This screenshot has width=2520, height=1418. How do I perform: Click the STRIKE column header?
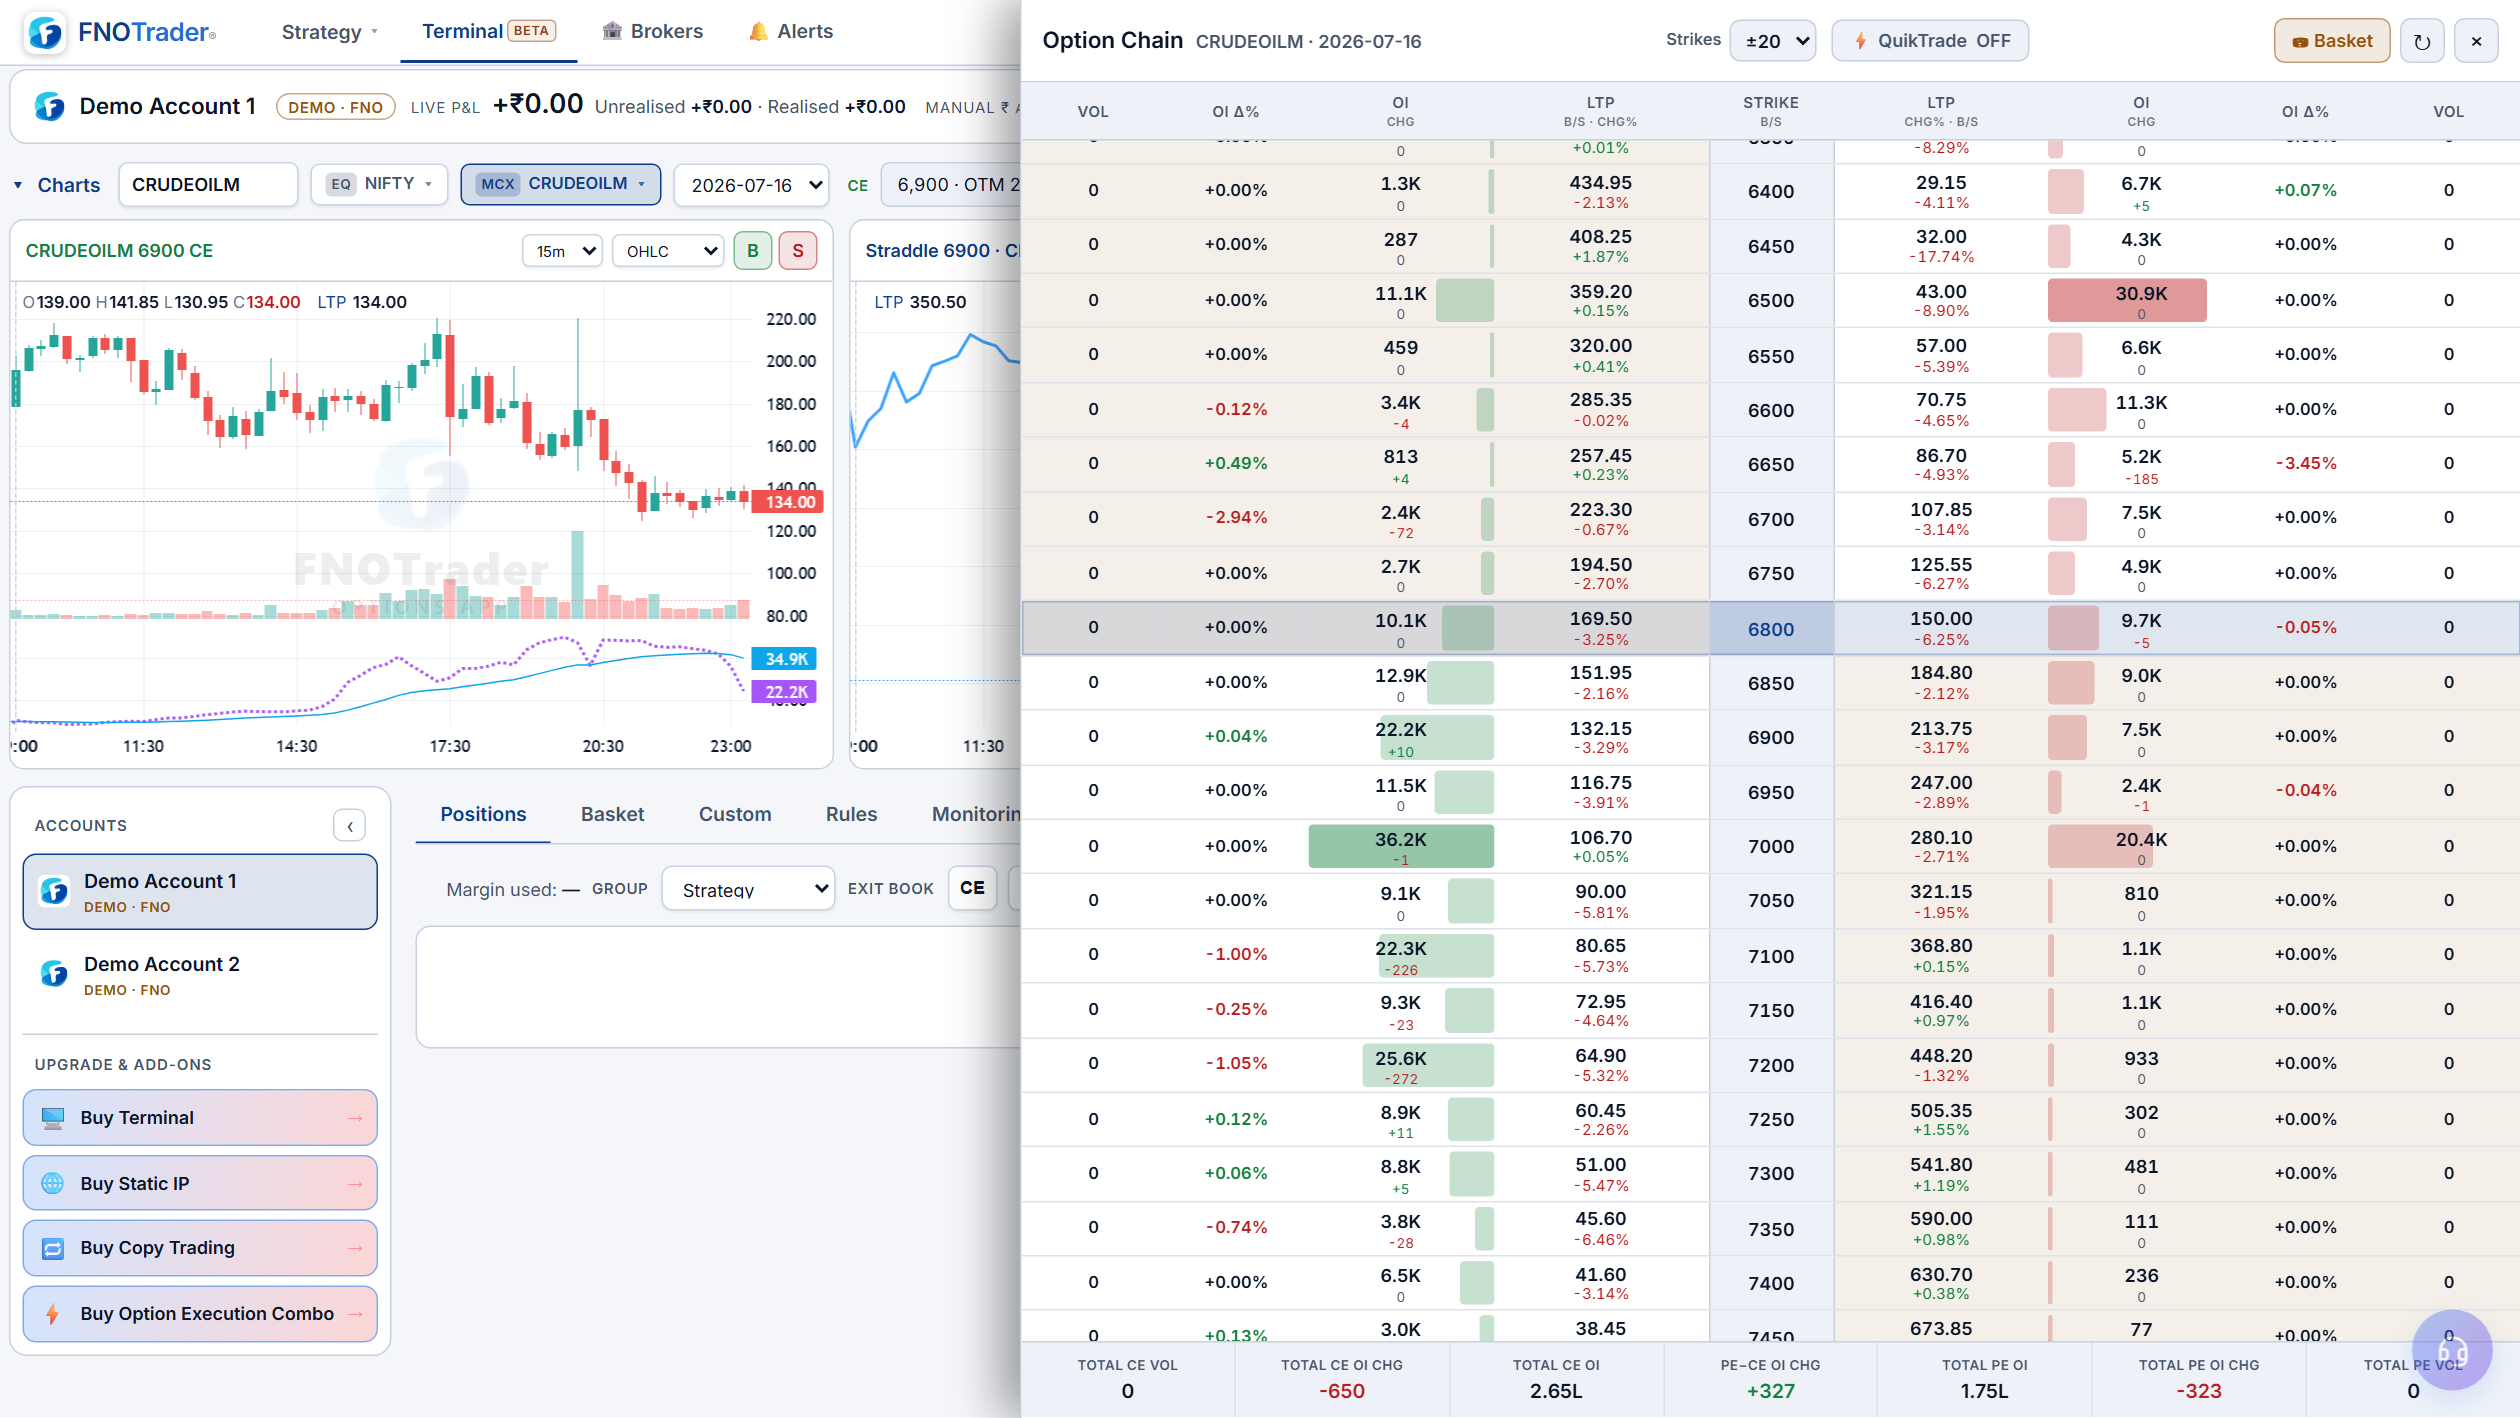click(x=1771, y=111)
